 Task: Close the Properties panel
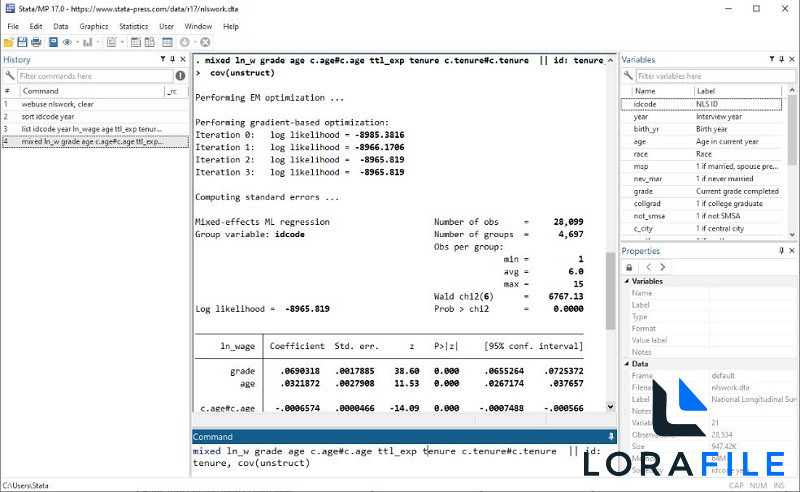pyautogui.click(x=792, y=251)
